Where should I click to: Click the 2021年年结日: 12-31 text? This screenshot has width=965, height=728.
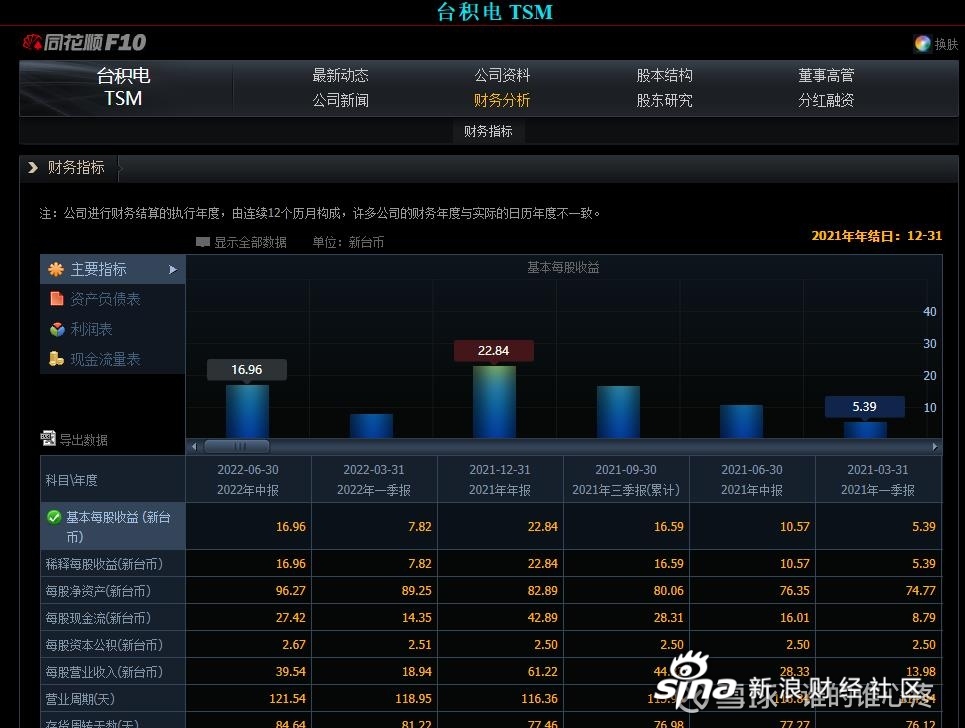click(x=876, y=235)
